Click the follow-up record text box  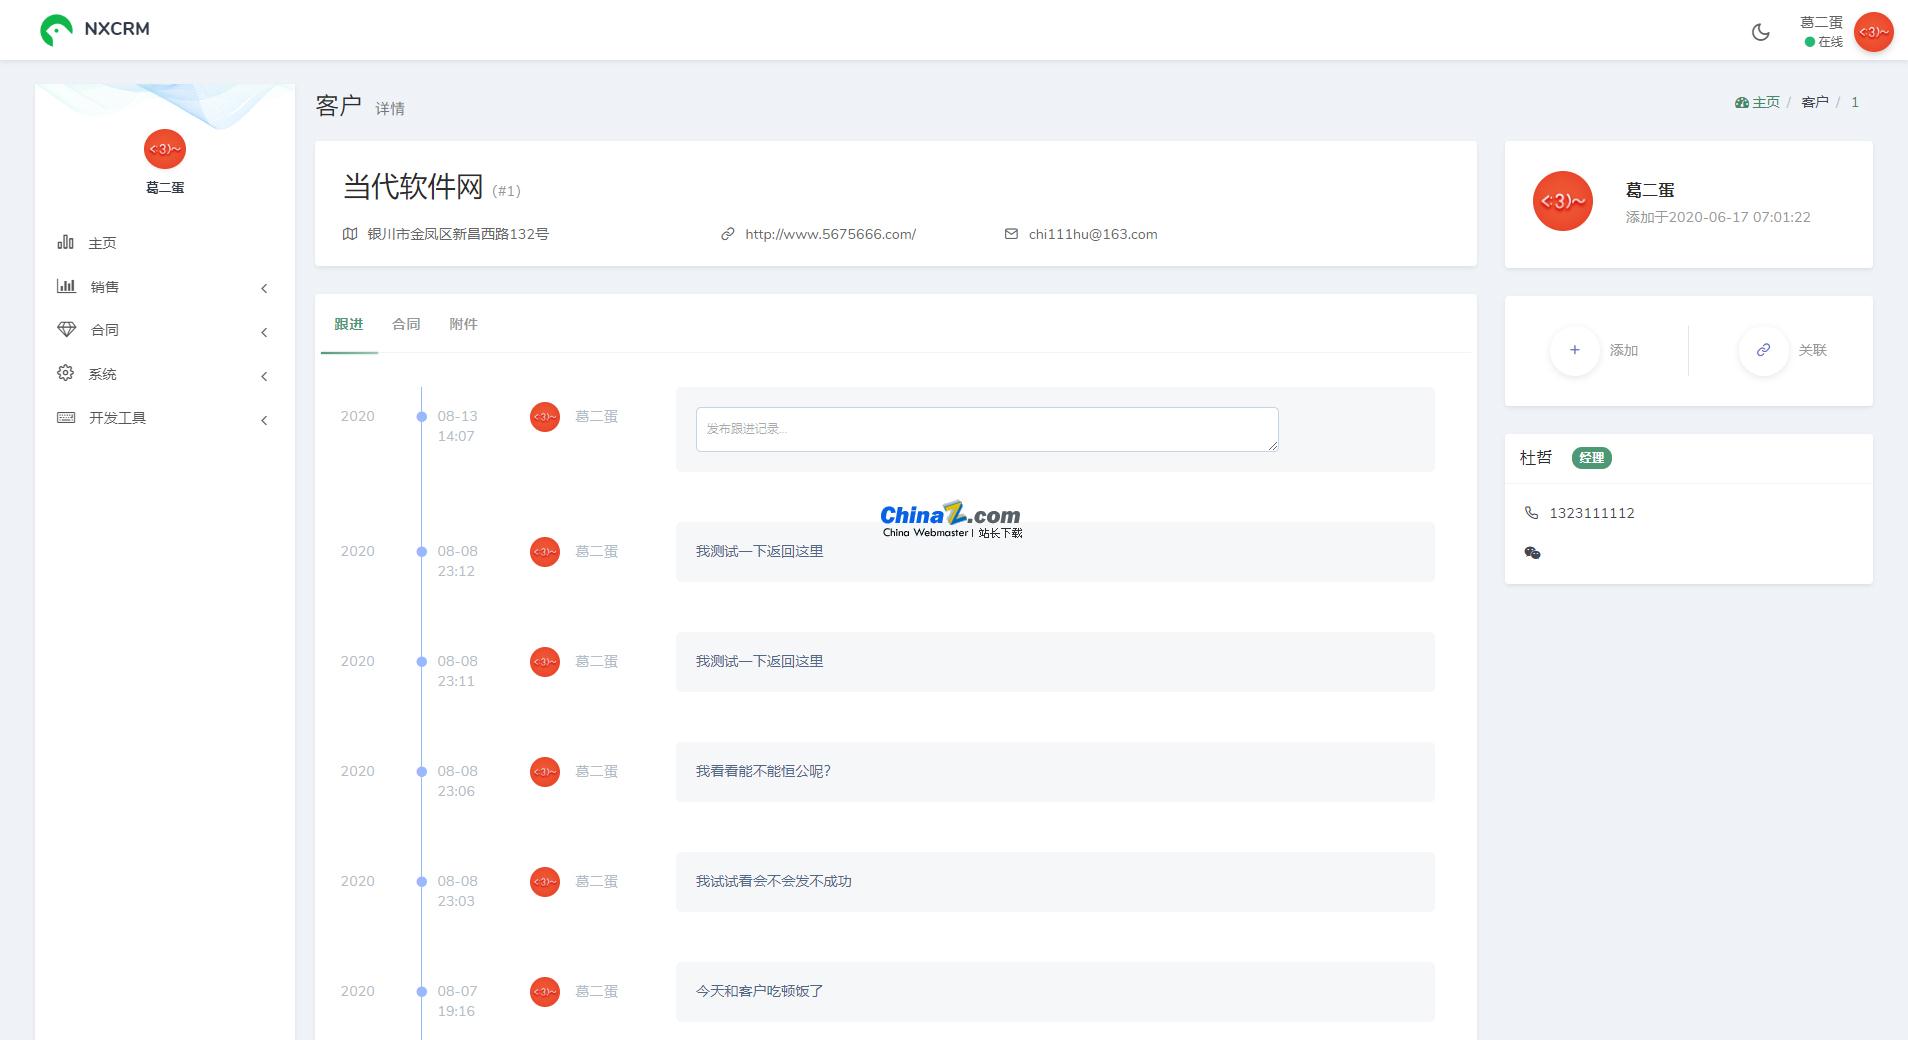tap(986, 429)
